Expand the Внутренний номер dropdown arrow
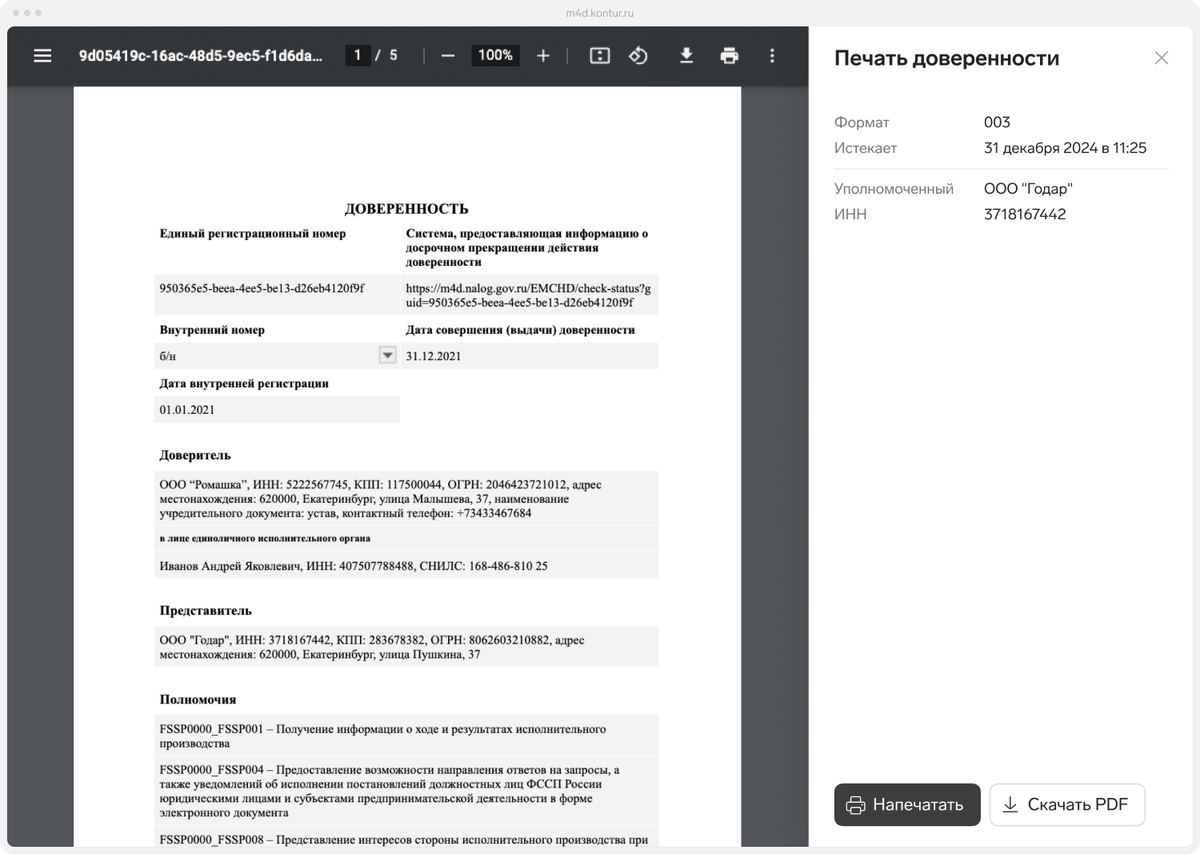 click(388, 355)
